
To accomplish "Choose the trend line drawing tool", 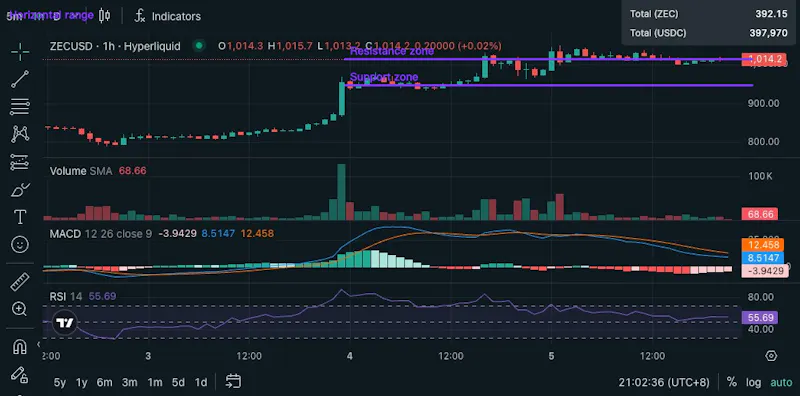I will (x=20, y=79).
